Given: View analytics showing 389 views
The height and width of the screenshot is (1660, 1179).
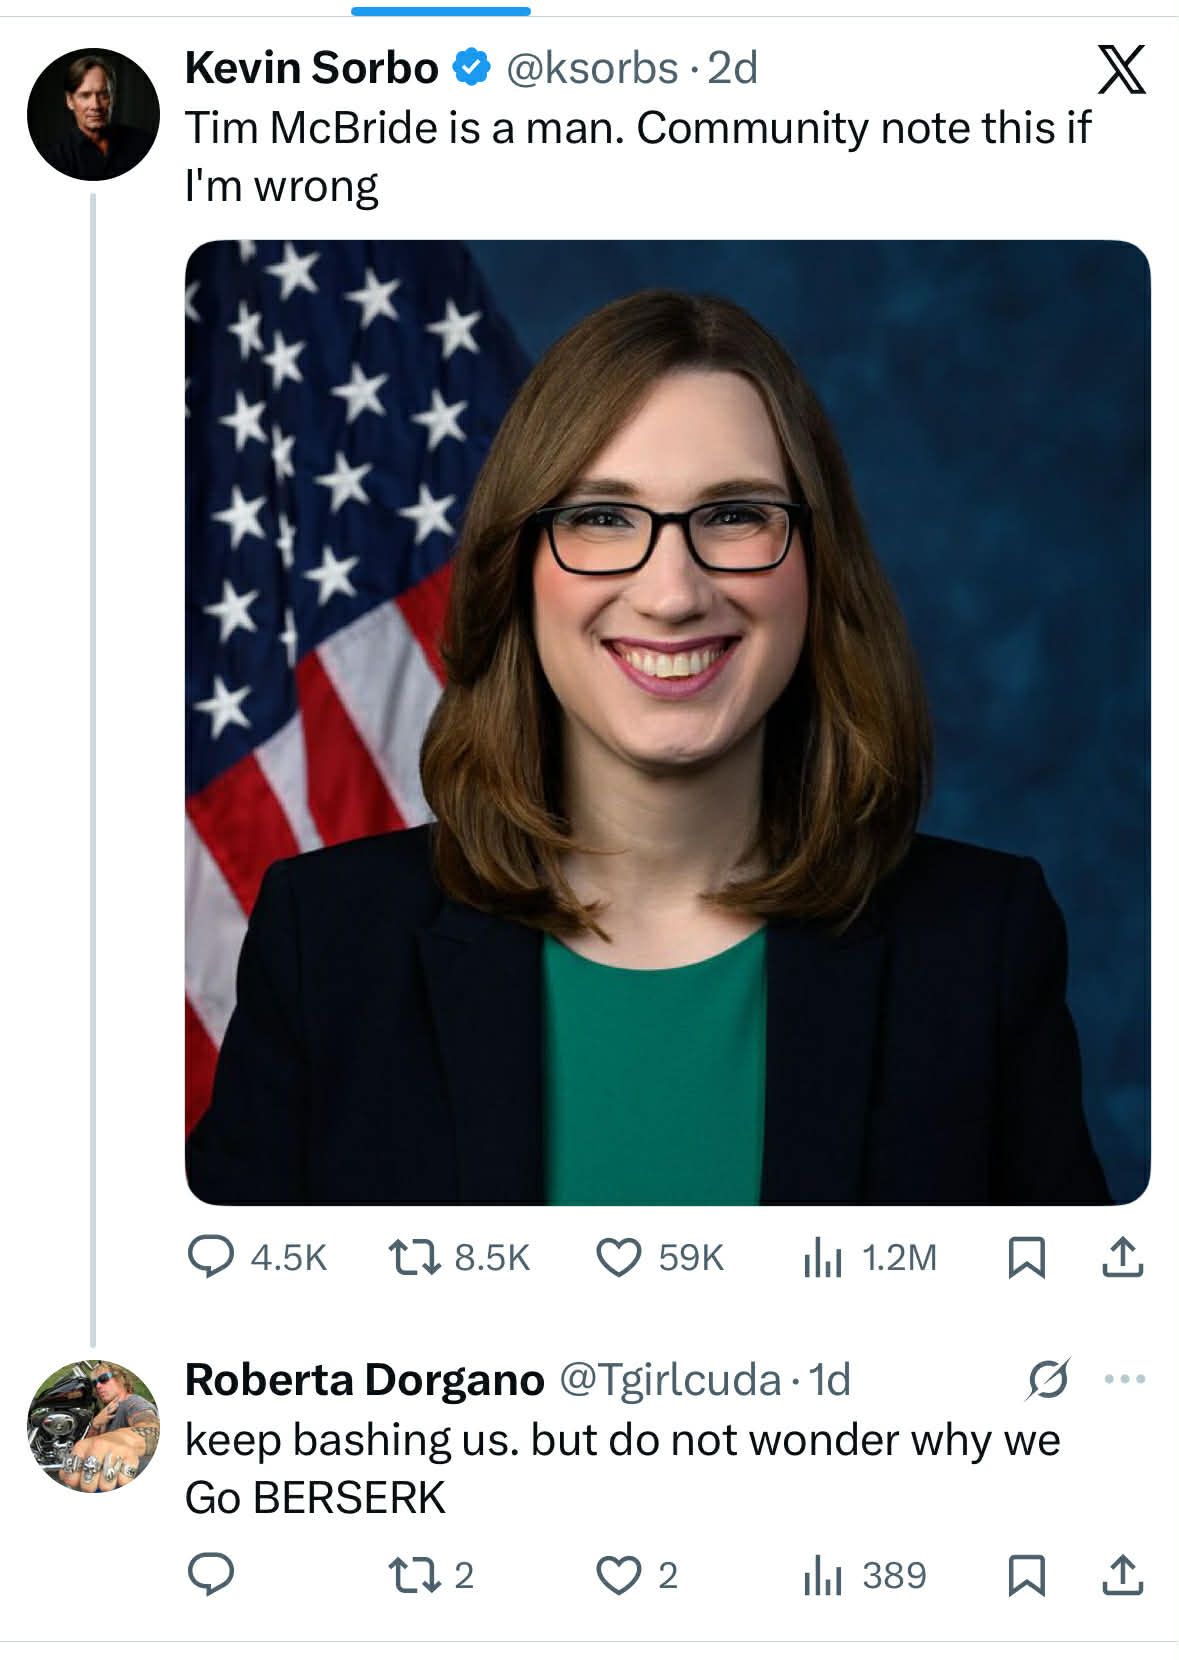Looking at the screenshot, I should (x=823, y=1575).
